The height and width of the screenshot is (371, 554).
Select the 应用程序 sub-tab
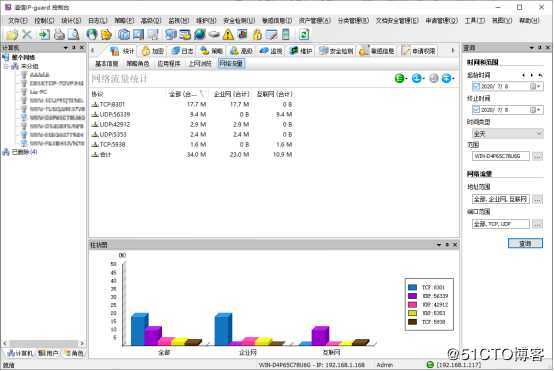pos(169,64)
